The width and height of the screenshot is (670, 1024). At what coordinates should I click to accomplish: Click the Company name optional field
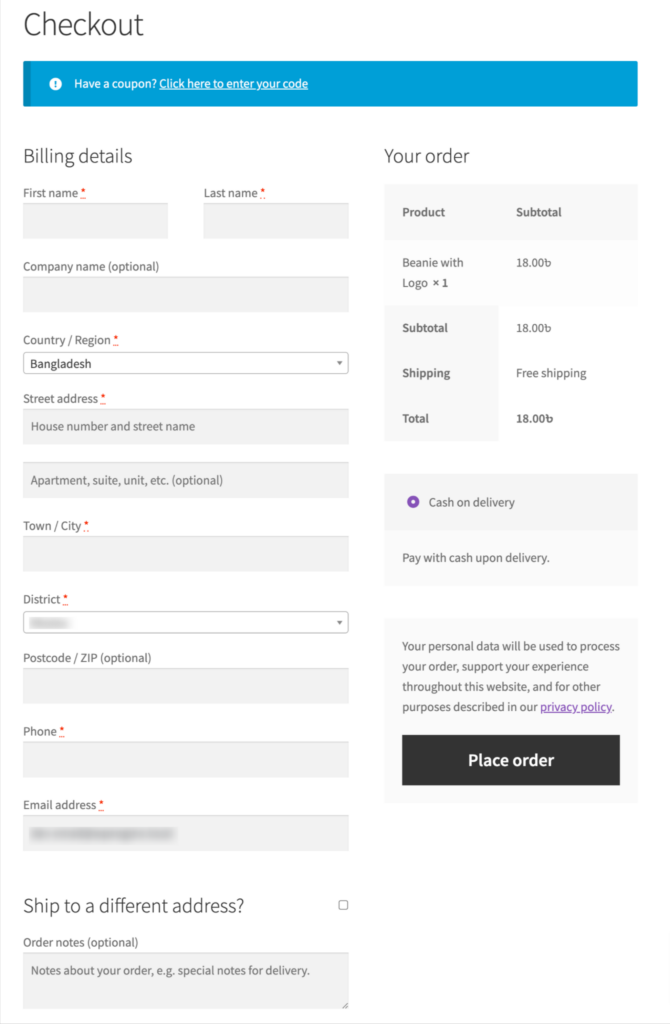[x=185, y=294]
